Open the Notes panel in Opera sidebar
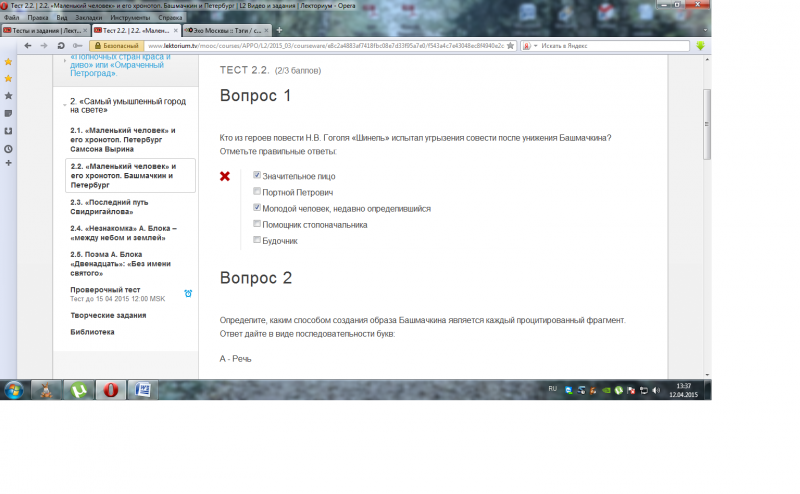Viewport: 800px width, 494px height. (x=8, y=113)
